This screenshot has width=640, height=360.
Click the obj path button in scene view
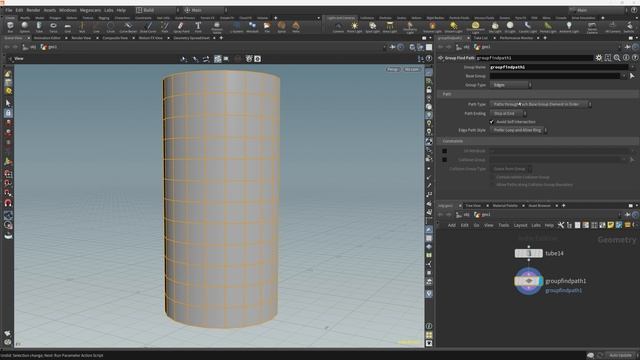(29, 47)
